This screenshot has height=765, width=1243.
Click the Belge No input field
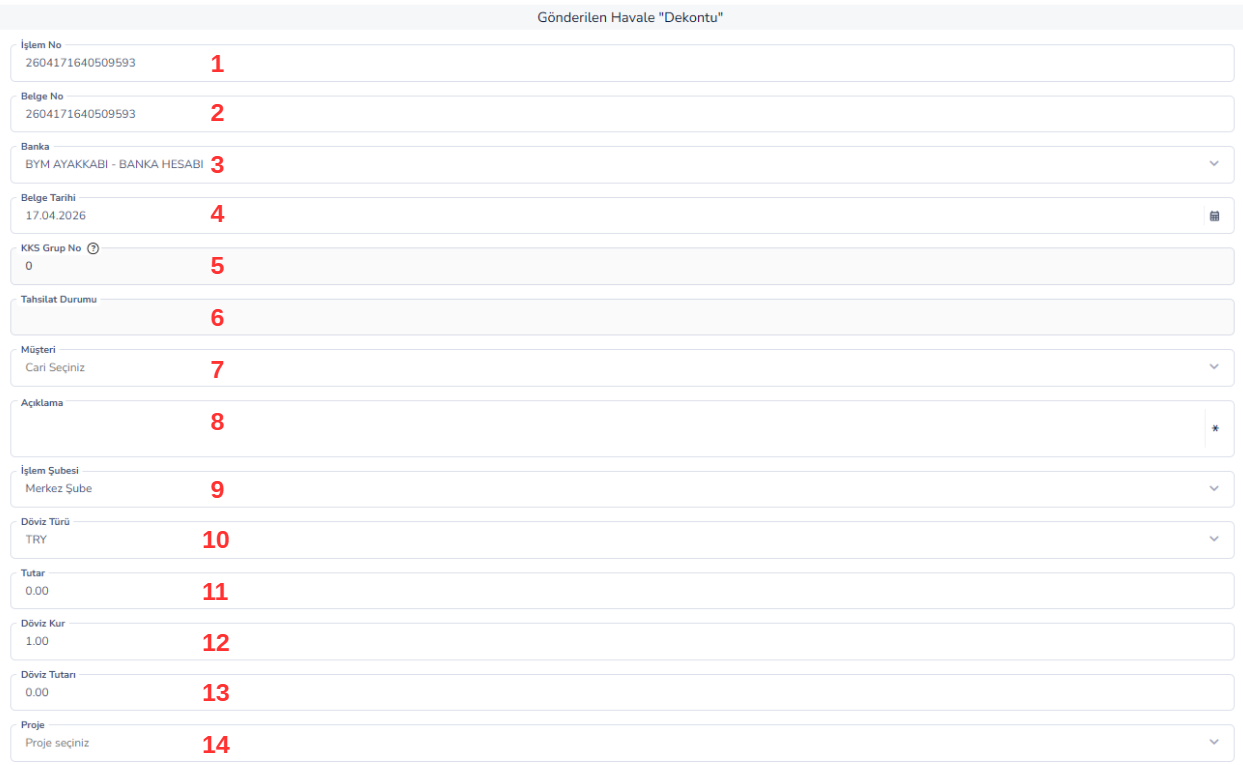coord(622,114)
